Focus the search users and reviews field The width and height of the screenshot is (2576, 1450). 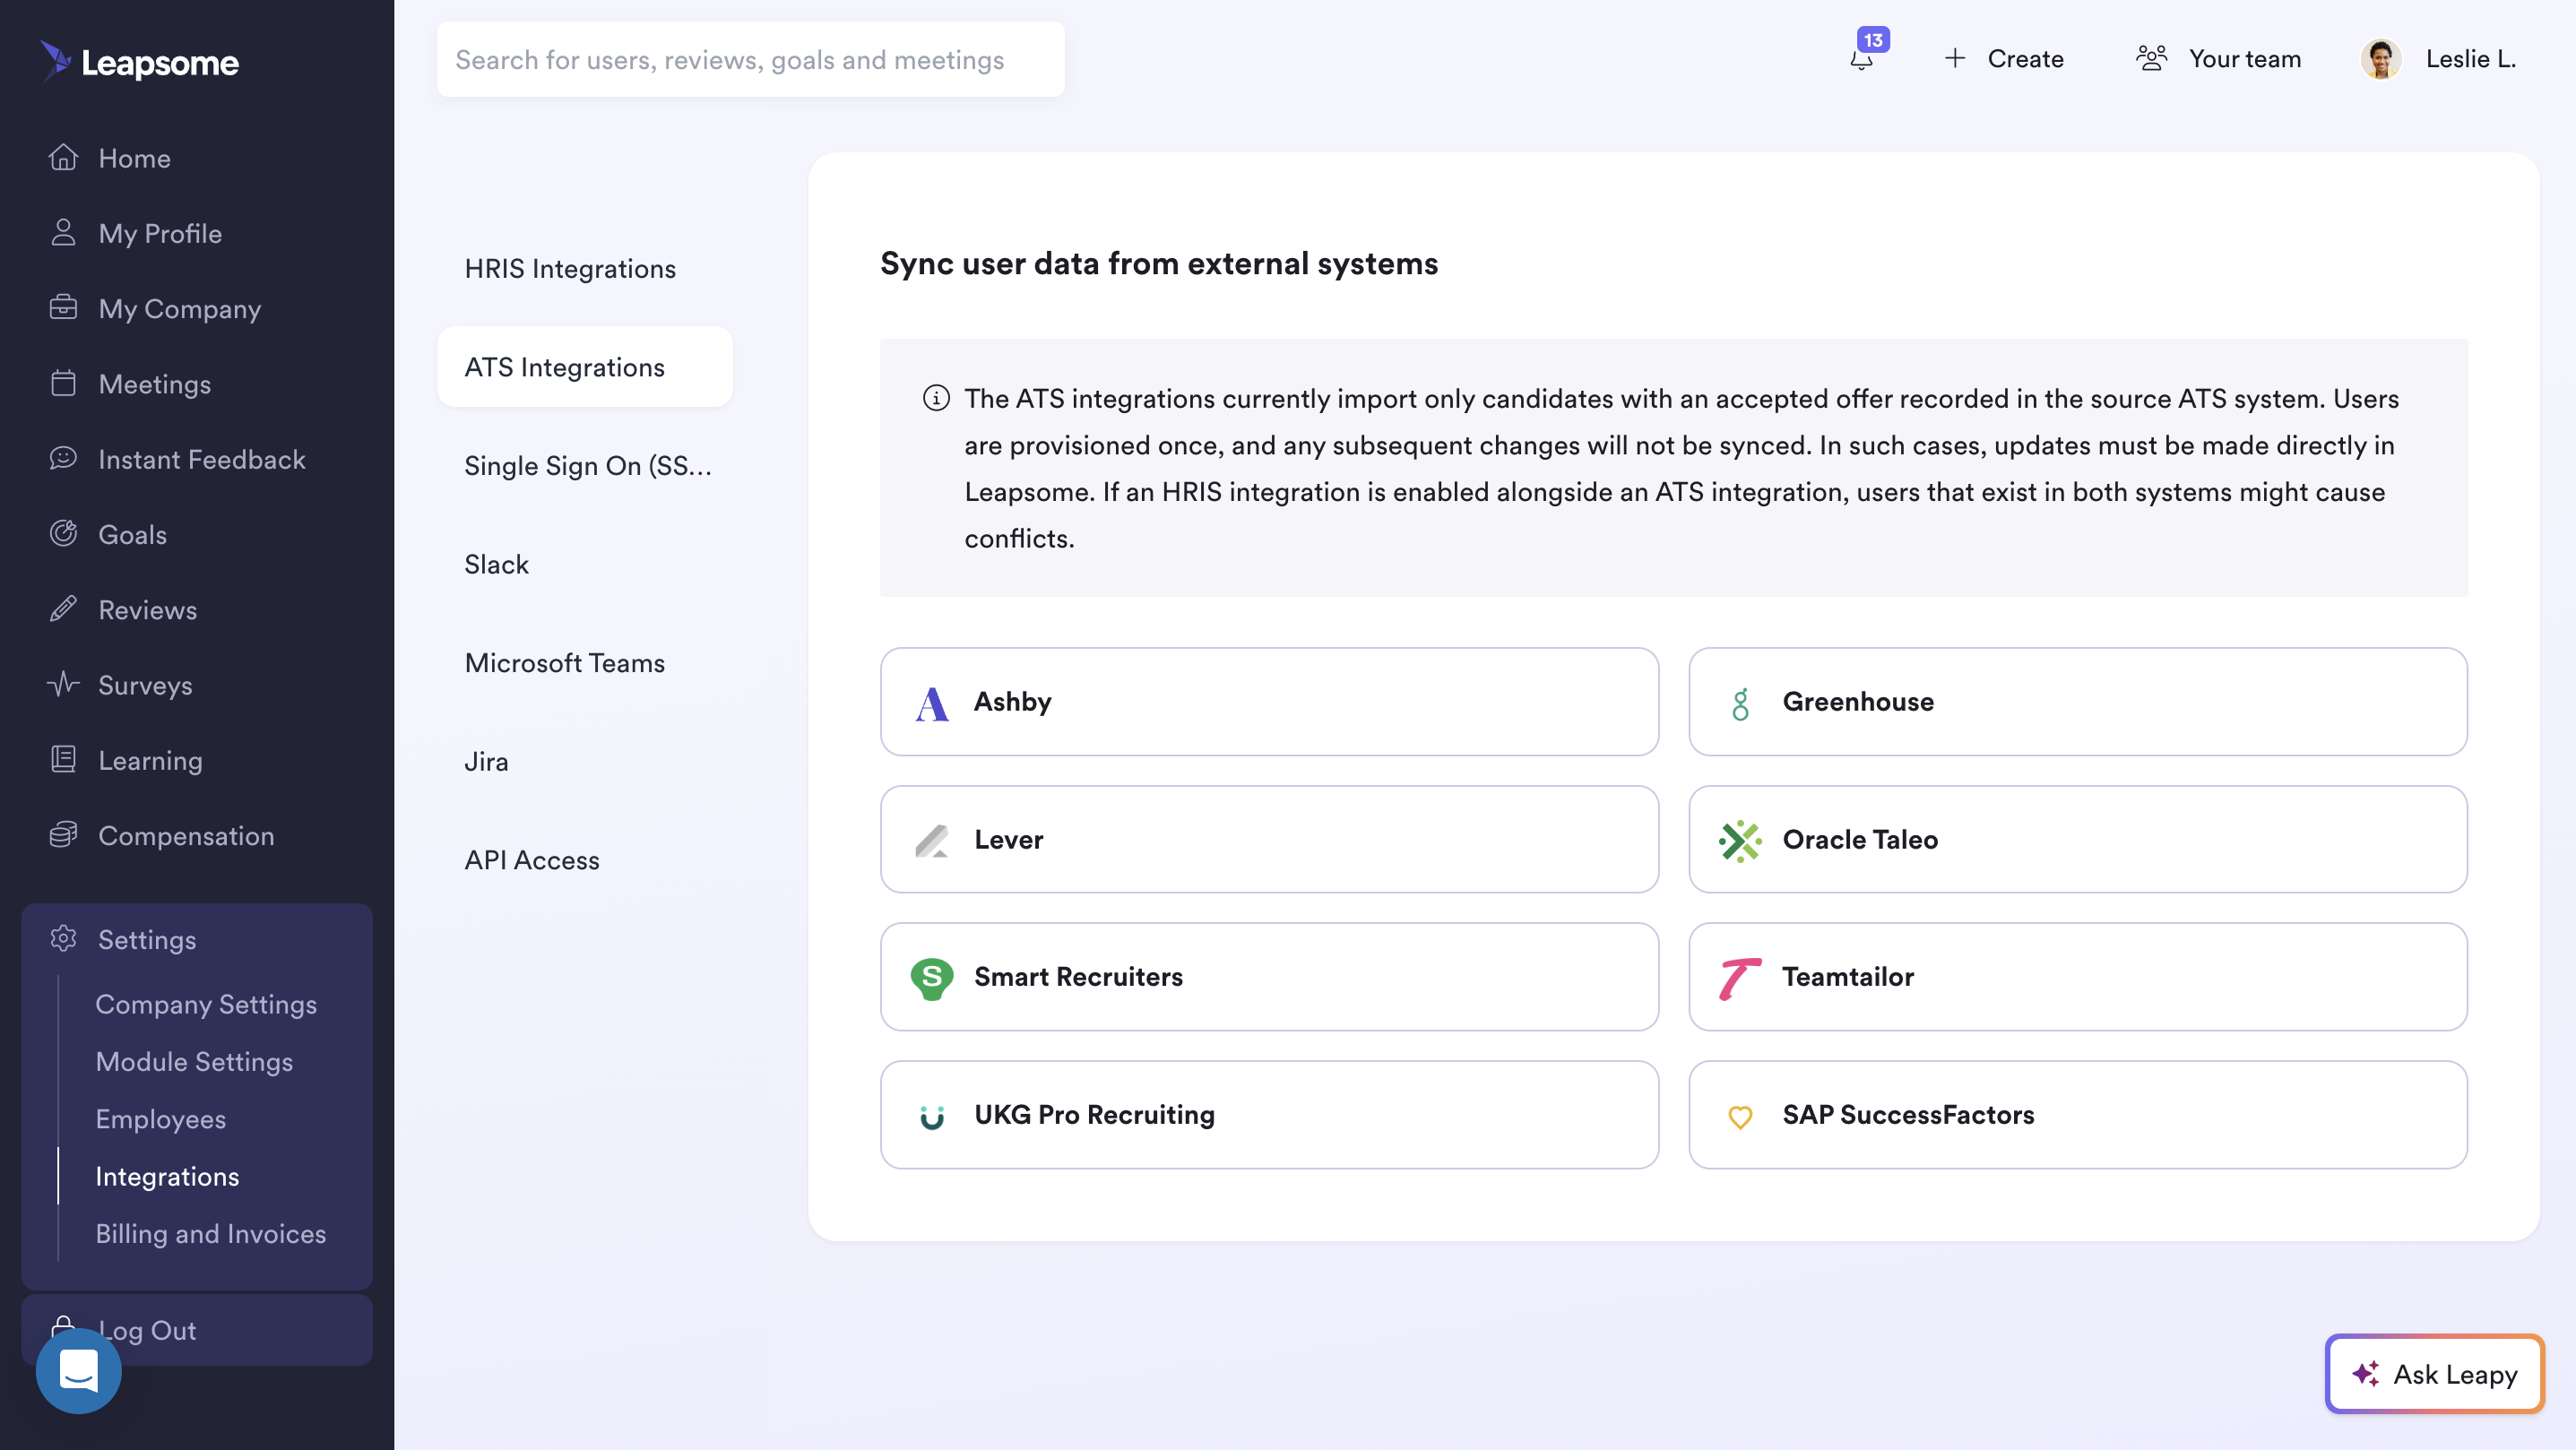point(750,59)
